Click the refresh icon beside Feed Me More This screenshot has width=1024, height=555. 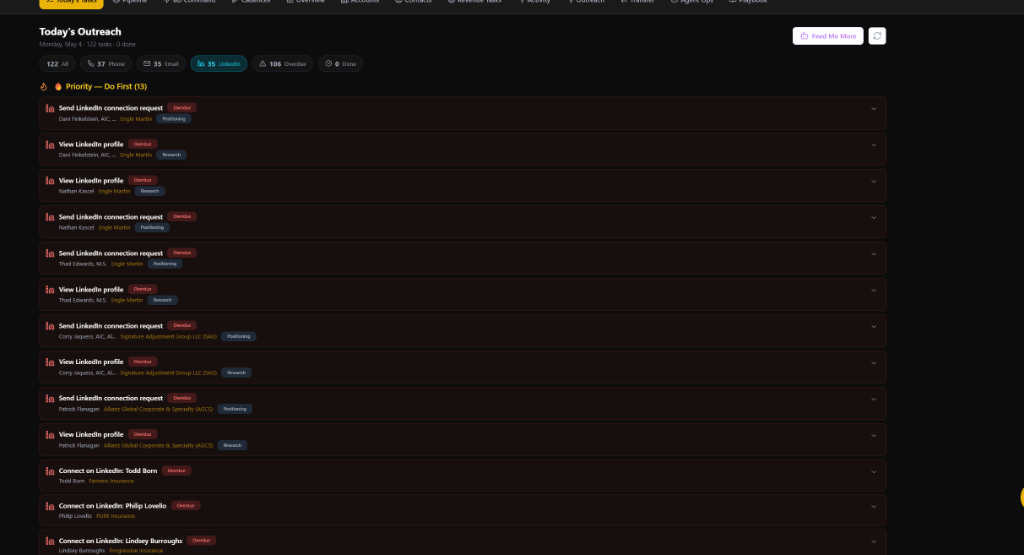(877, 36)
